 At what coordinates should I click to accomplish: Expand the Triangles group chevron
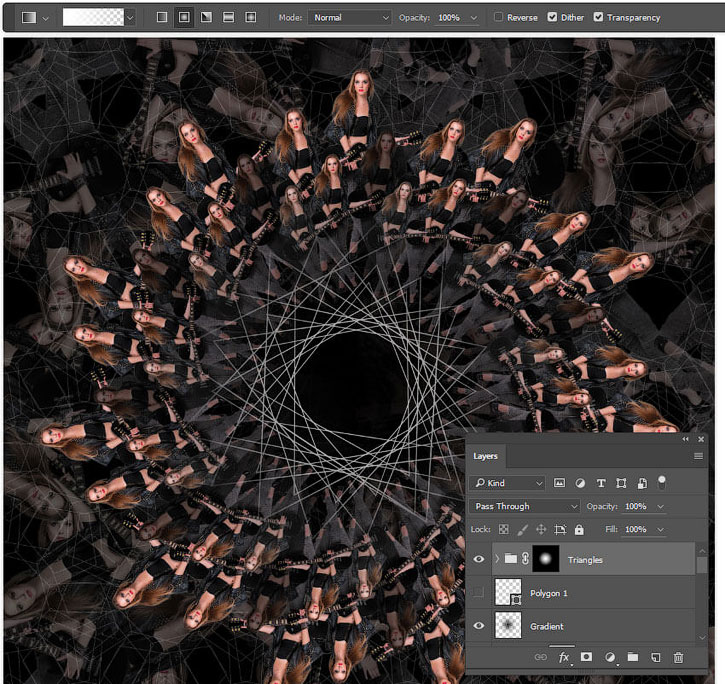pyautogui.click(x=497, y=559)
